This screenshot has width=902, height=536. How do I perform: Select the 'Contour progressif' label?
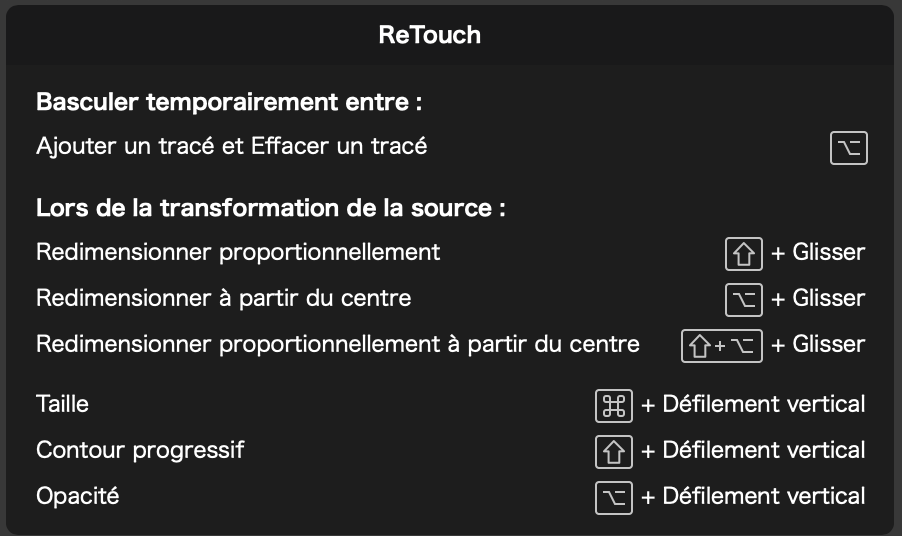click(140, 450)
